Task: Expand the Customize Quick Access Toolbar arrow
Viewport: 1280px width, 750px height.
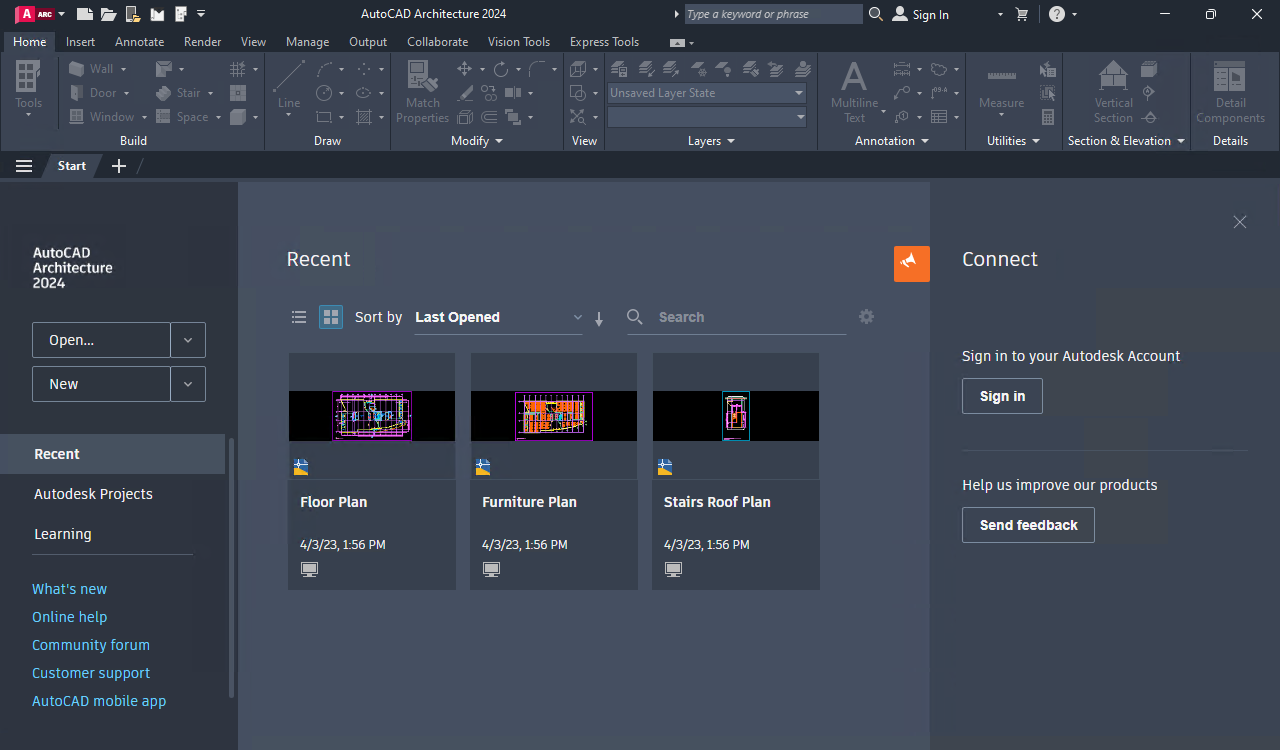Action: coord(201,14)
